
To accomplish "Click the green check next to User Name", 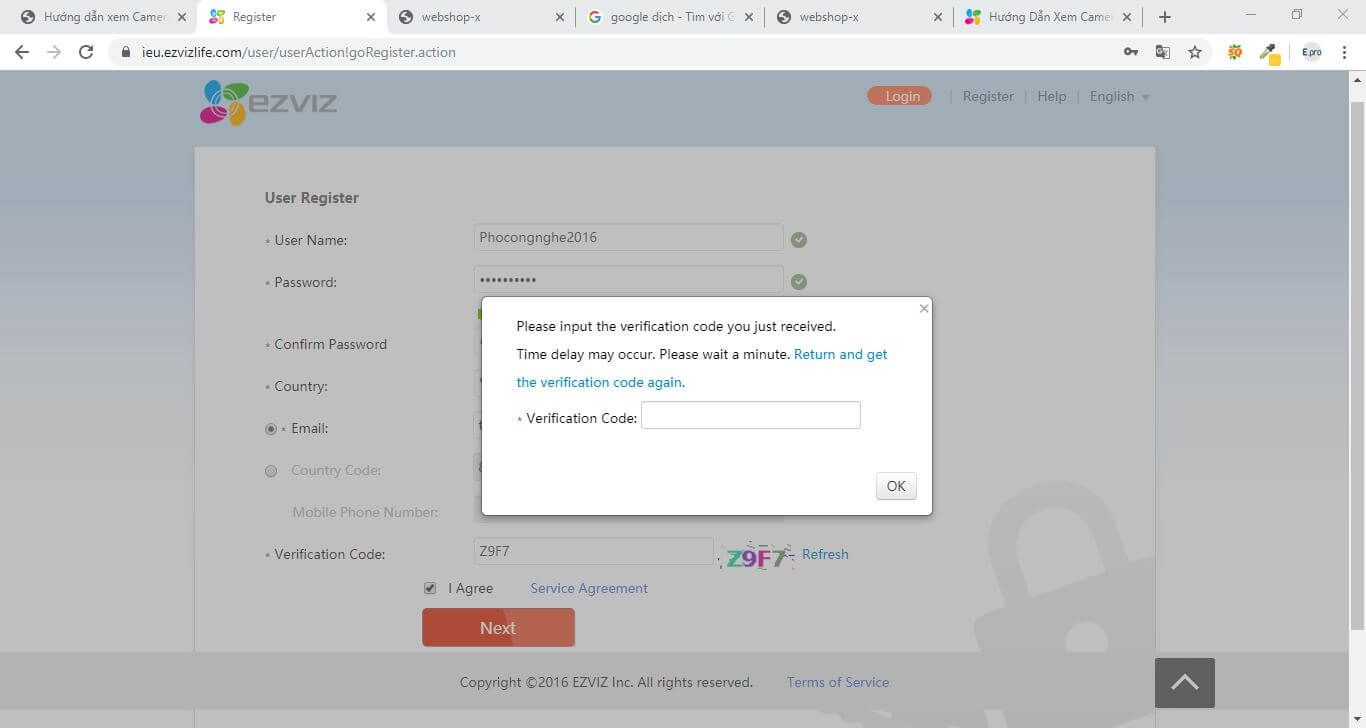I will click(798, 240).
